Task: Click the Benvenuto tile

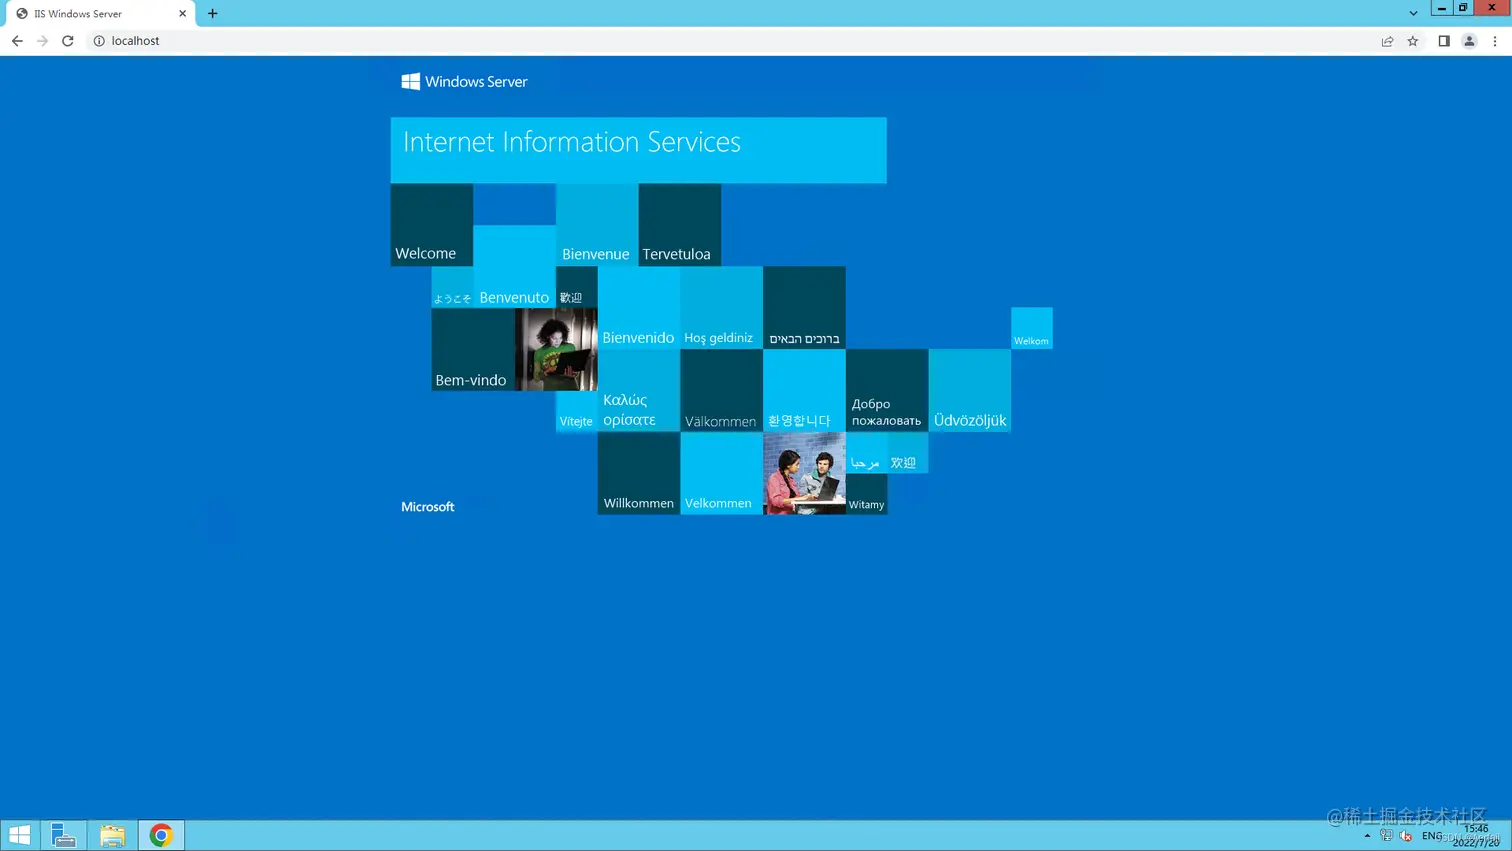Action: point(514,267)
